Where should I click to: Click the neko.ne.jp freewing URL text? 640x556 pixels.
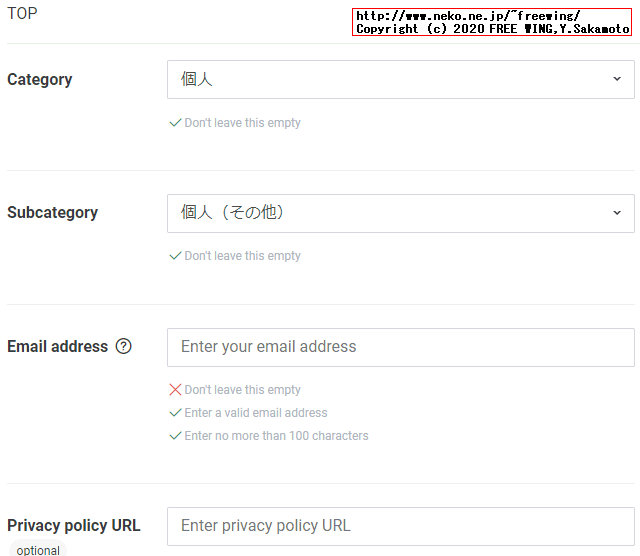[x=468, y=16]
